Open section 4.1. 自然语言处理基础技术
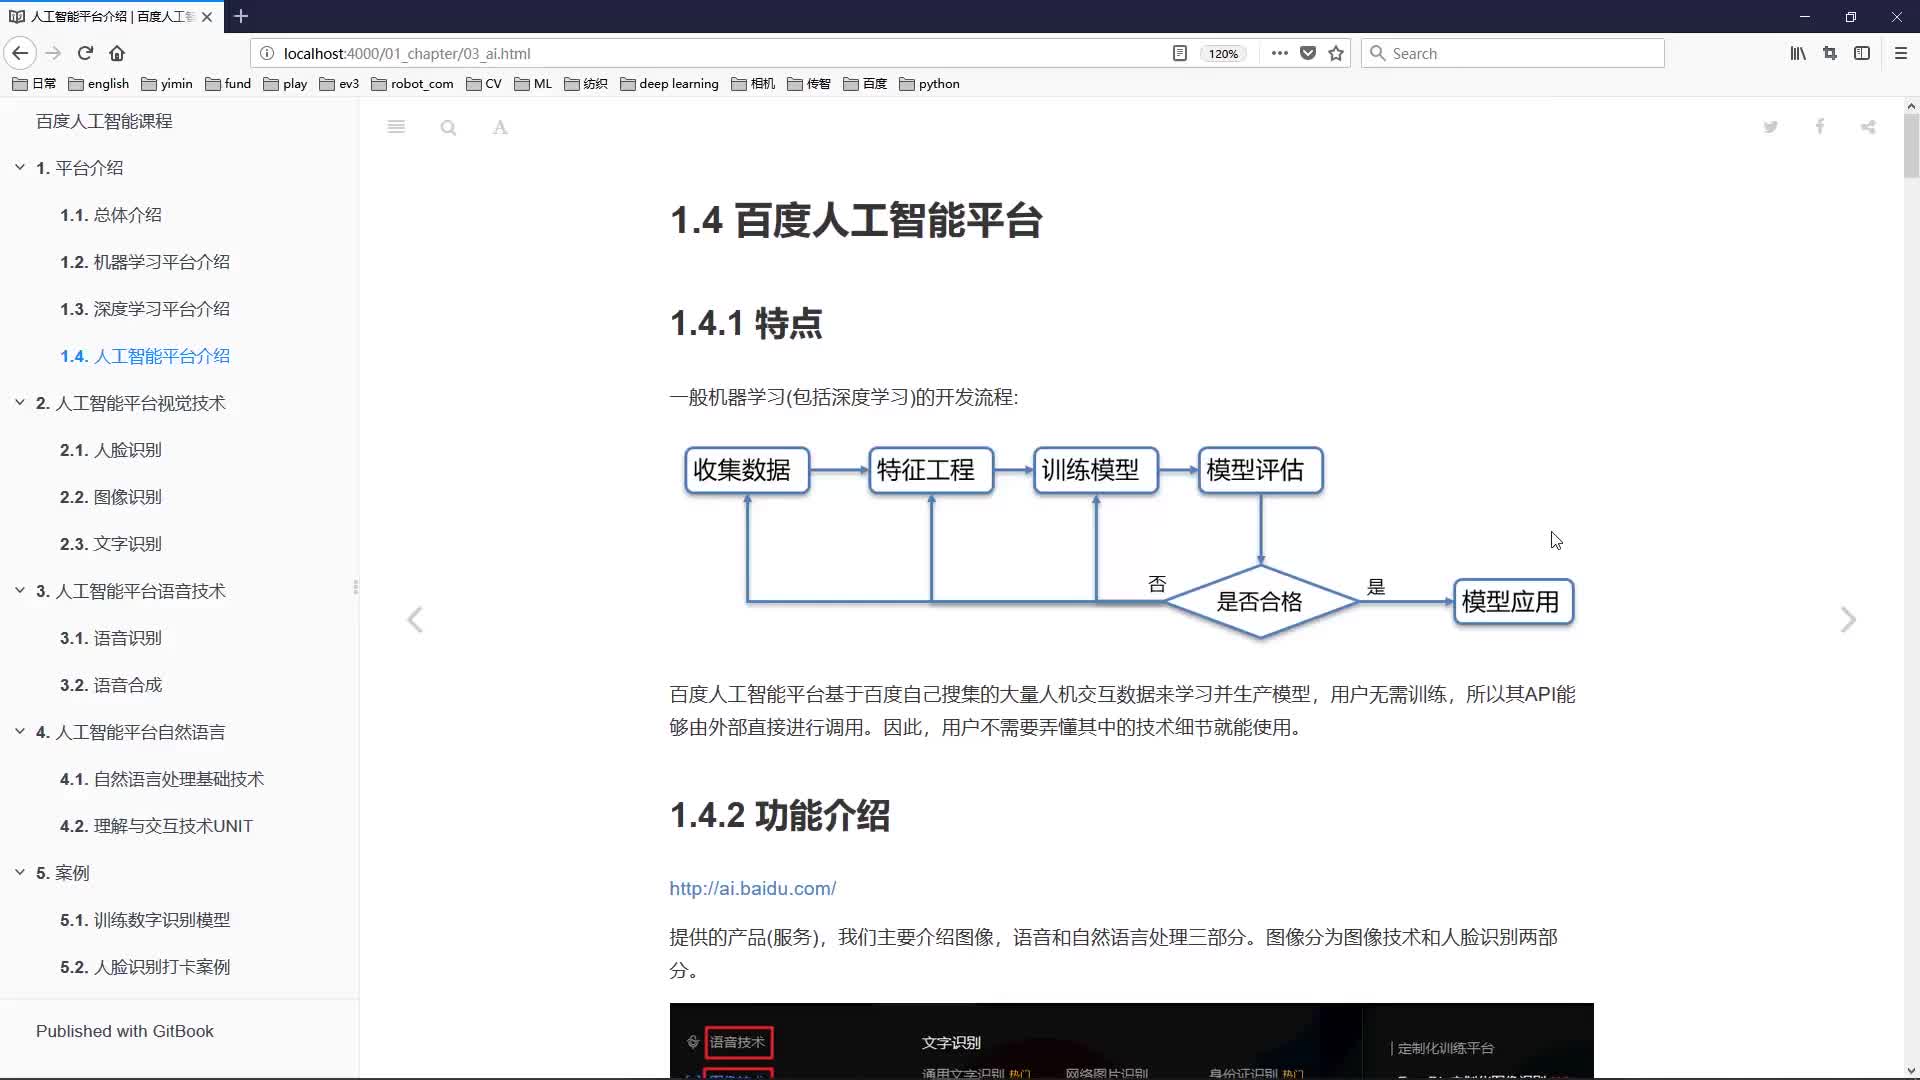Viewport: 1920px width, 1080px height. pos(162,779)
